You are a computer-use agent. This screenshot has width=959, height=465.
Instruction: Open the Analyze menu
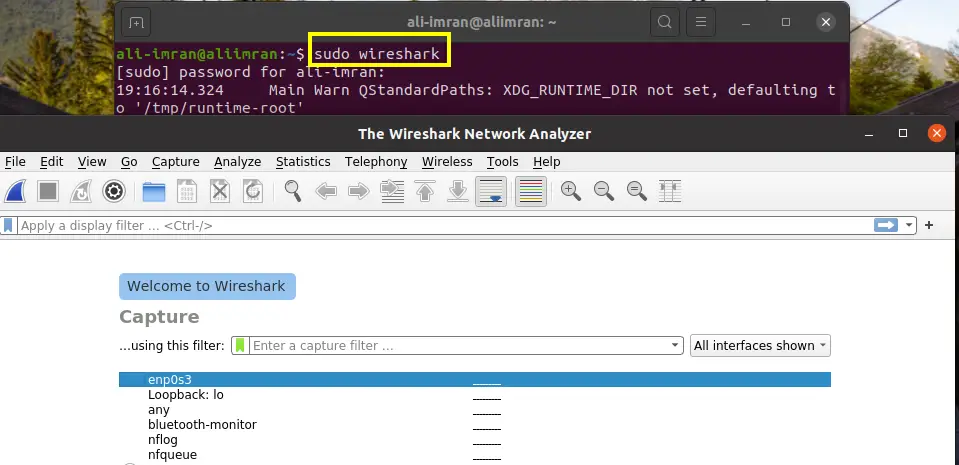237,162
